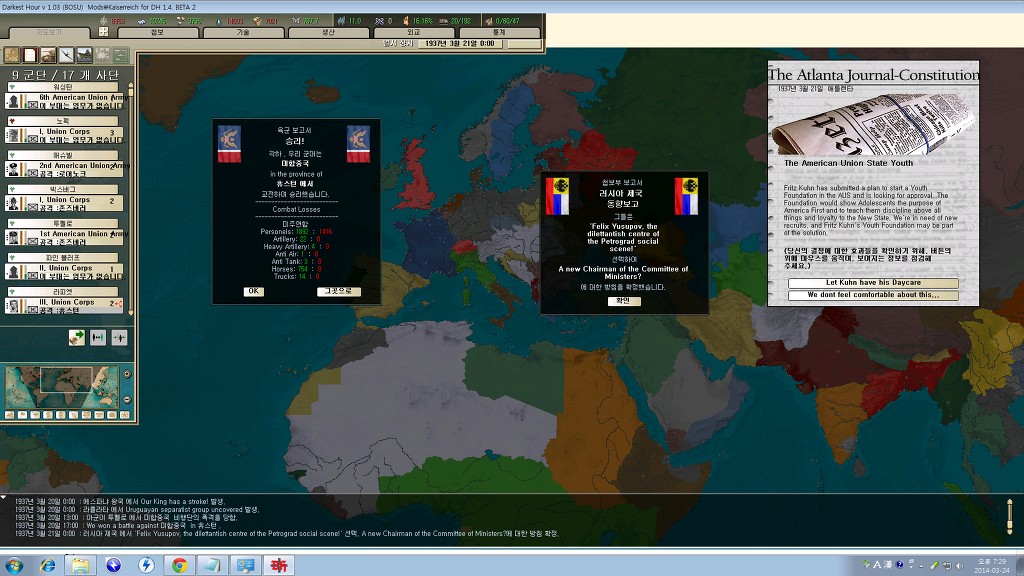The image size is (1024, 576).
Task: Click the leader portrait of III. Union Corps
Action: (x=13, y=306)
